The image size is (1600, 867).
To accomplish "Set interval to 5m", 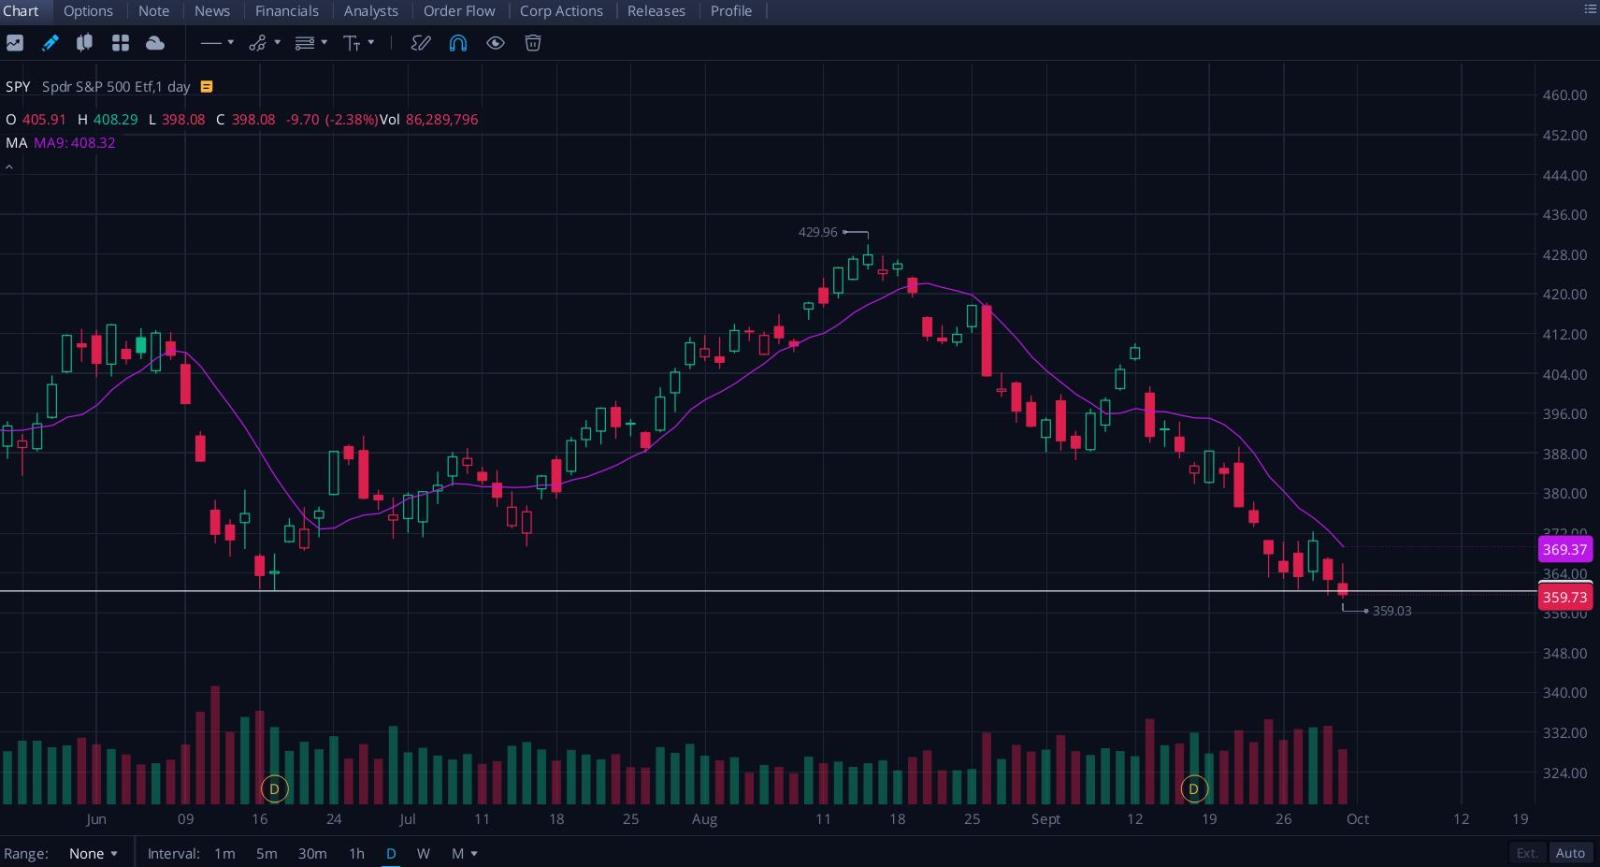I will pyautogui.click(x=266, y=853).
